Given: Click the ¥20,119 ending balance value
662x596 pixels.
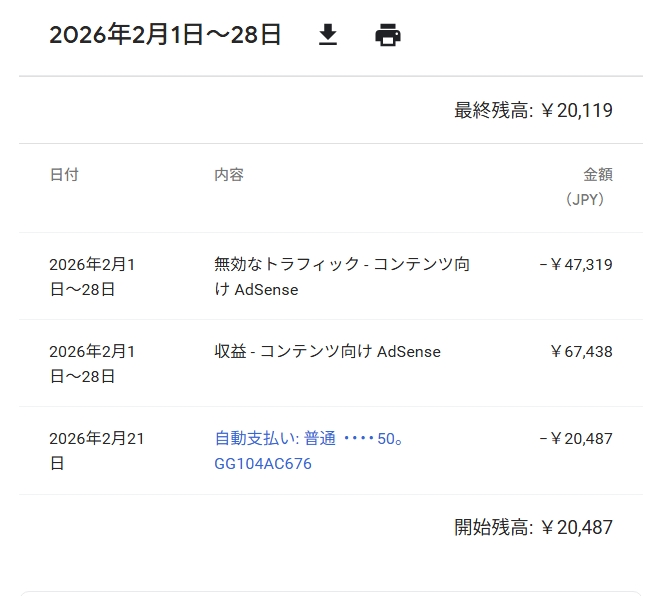Looking at the screenshot, I should pyautogui.click(x=577, y=110).
